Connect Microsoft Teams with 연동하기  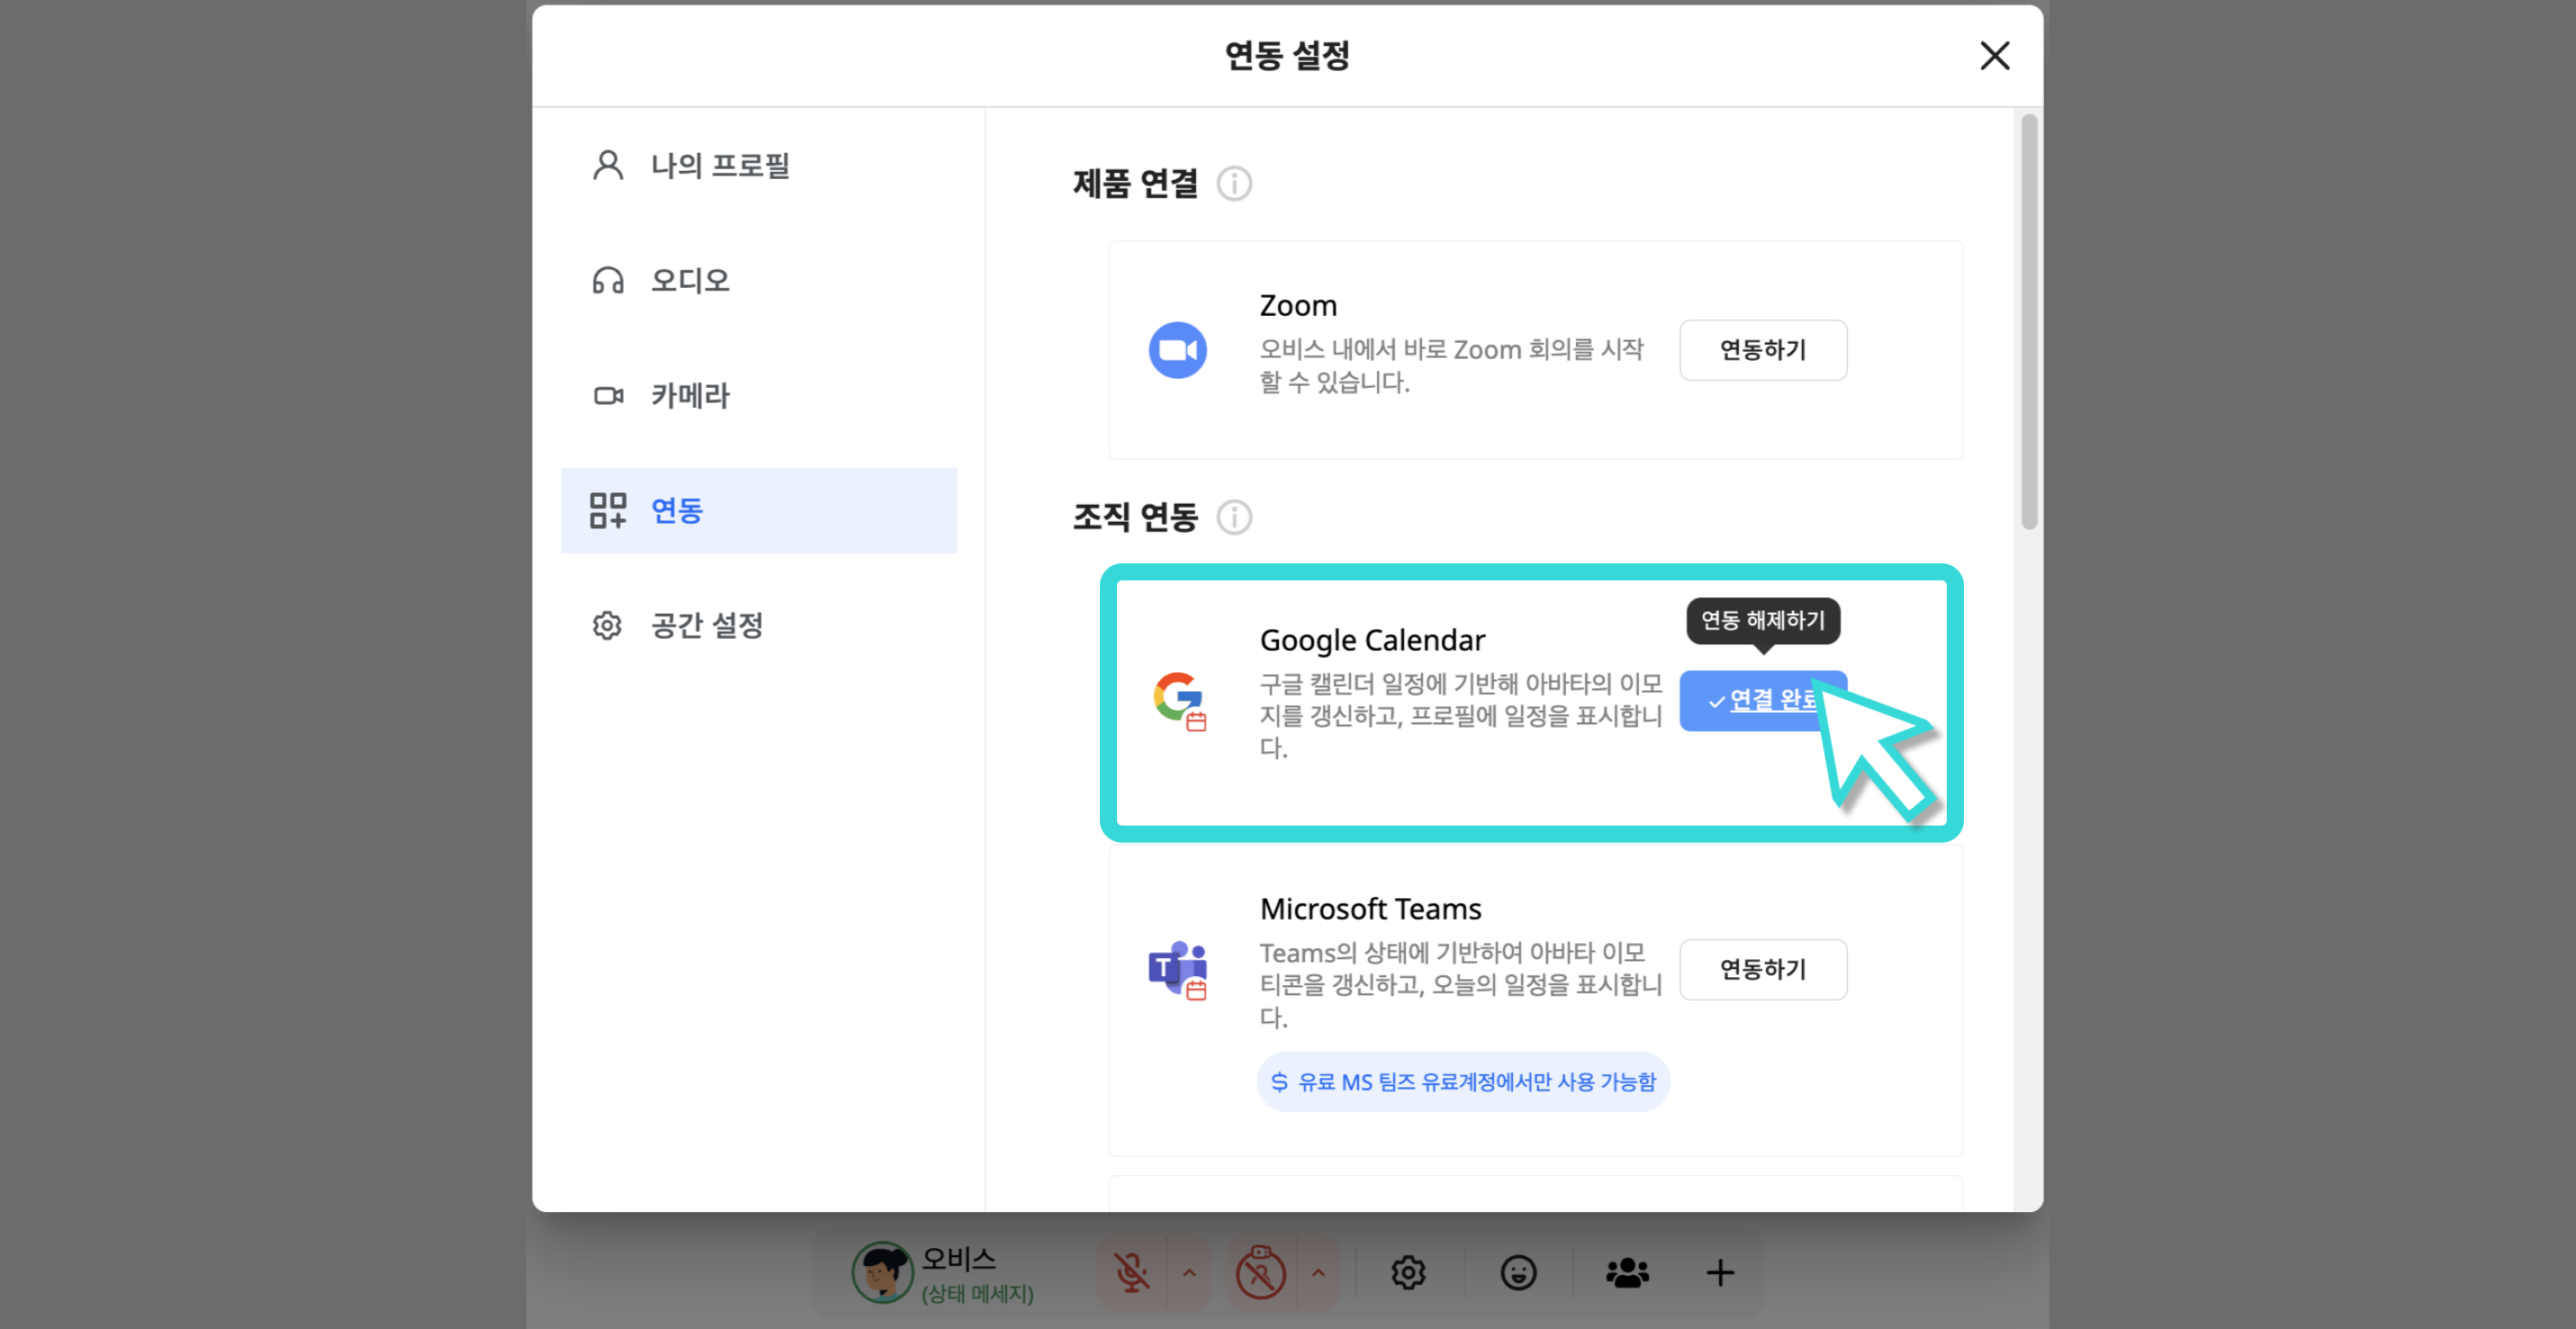(x=1763, y=969)
